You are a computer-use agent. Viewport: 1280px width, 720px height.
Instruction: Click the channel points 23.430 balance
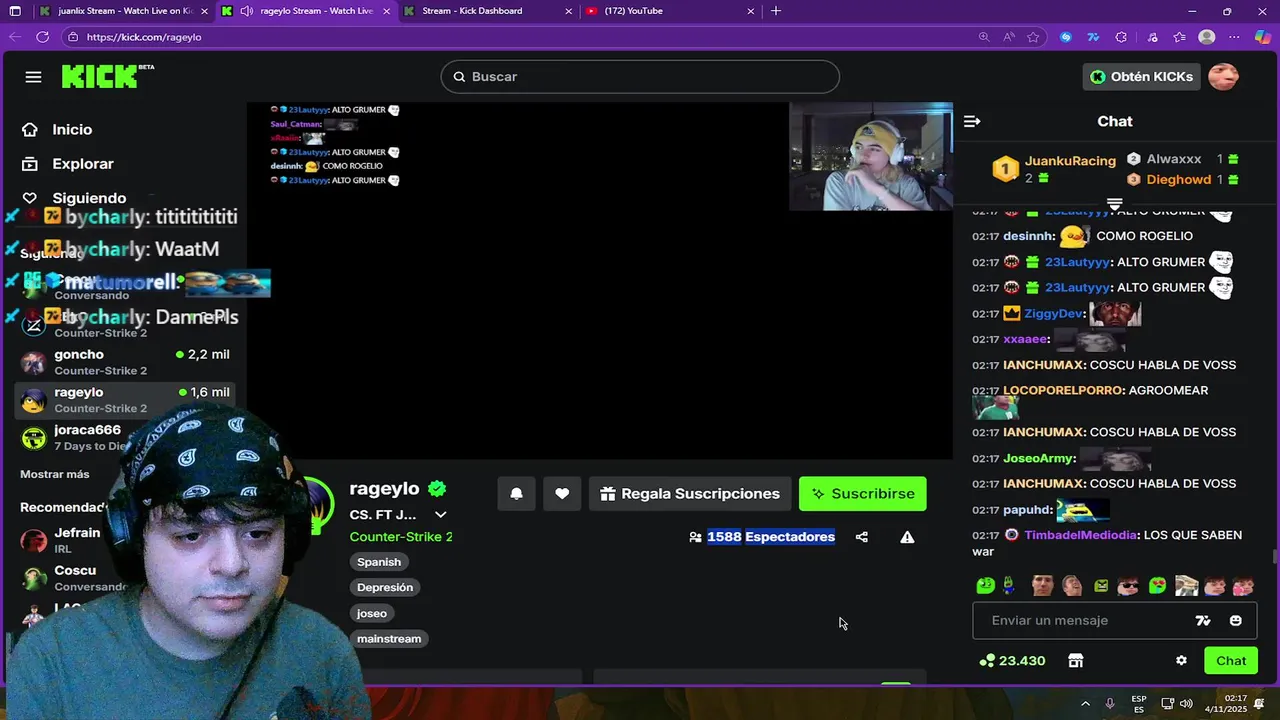(x=1012, y=661)
